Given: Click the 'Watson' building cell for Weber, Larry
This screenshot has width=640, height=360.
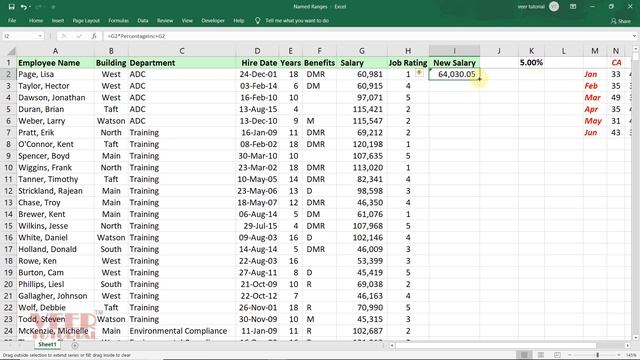Looking at the screenshot, I should [111, 121].
